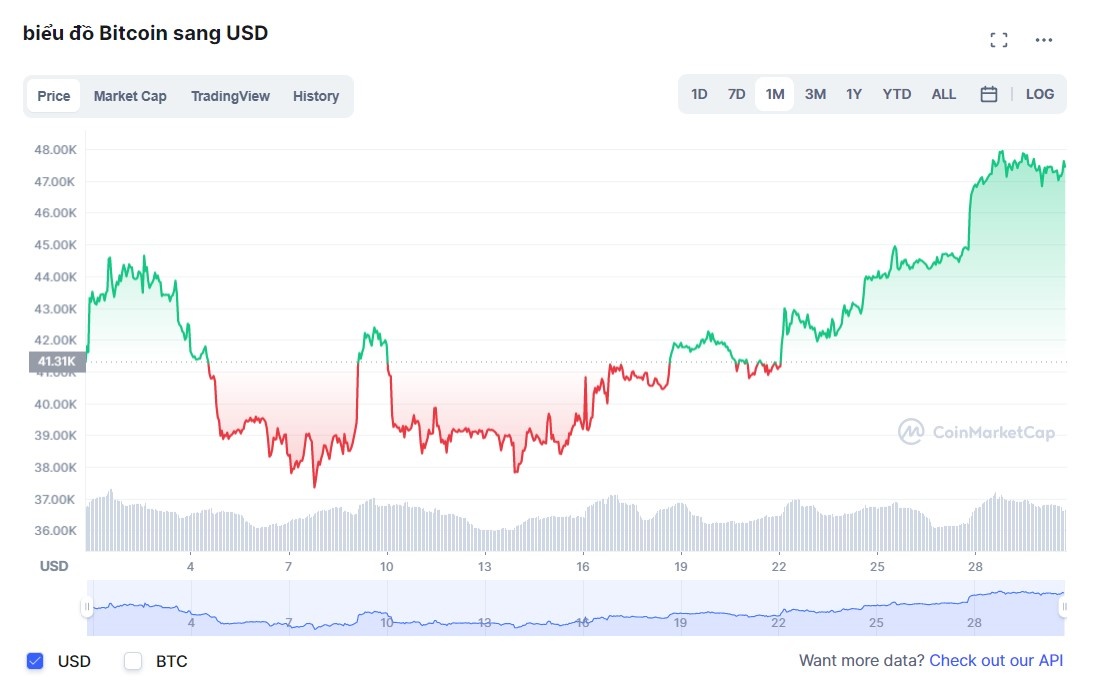Viewport: 1093px width, 685px height.
Task: Click the 1M range selector
Action: [775, 93]
